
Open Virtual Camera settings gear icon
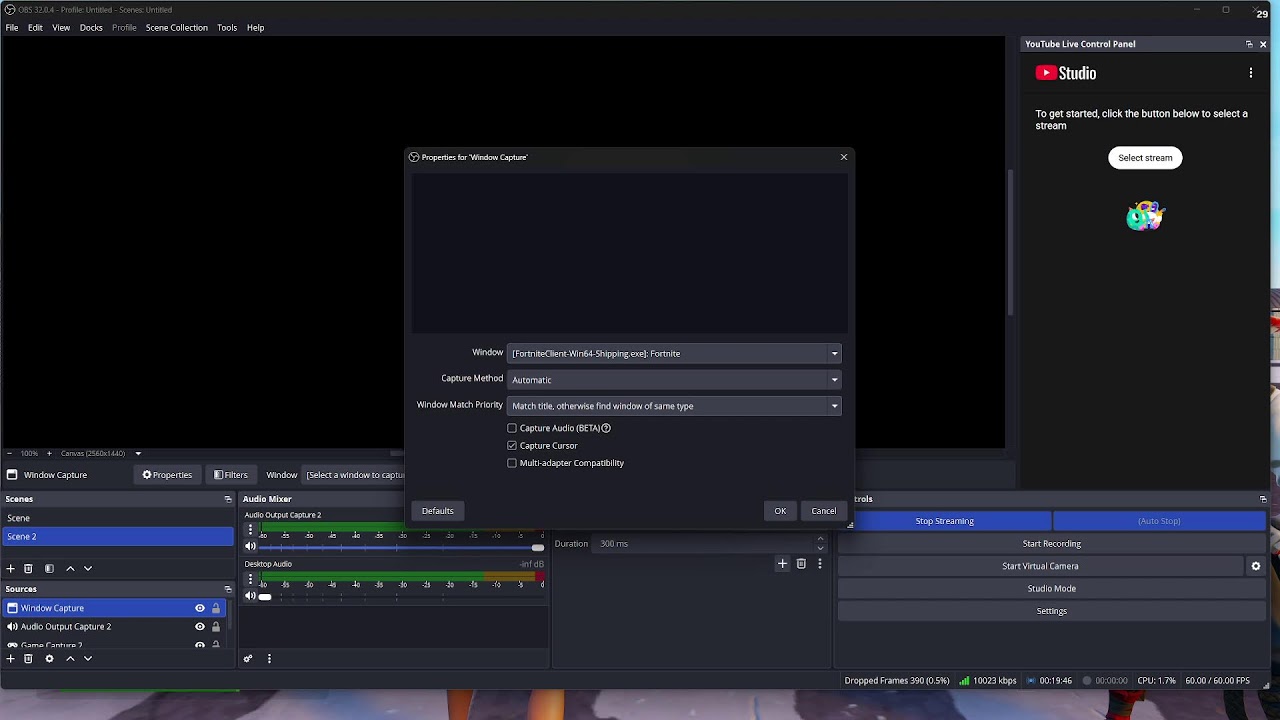pyautogui.click(x=1256, y=566)
